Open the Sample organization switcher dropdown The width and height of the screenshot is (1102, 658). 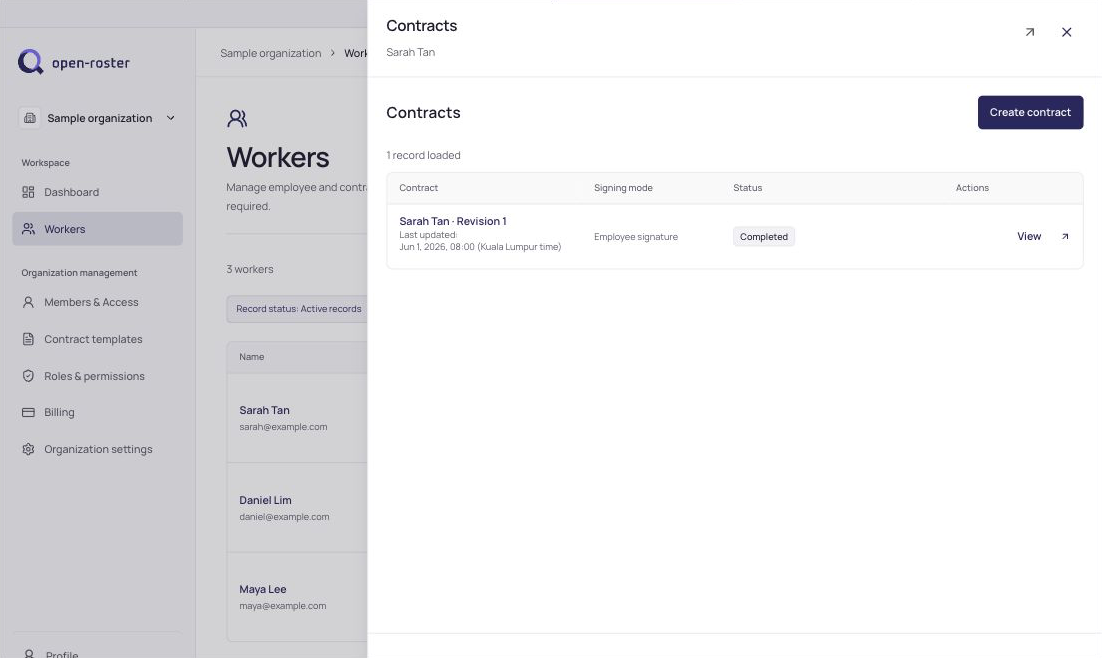pyautogui.click(x=98, y=118)
